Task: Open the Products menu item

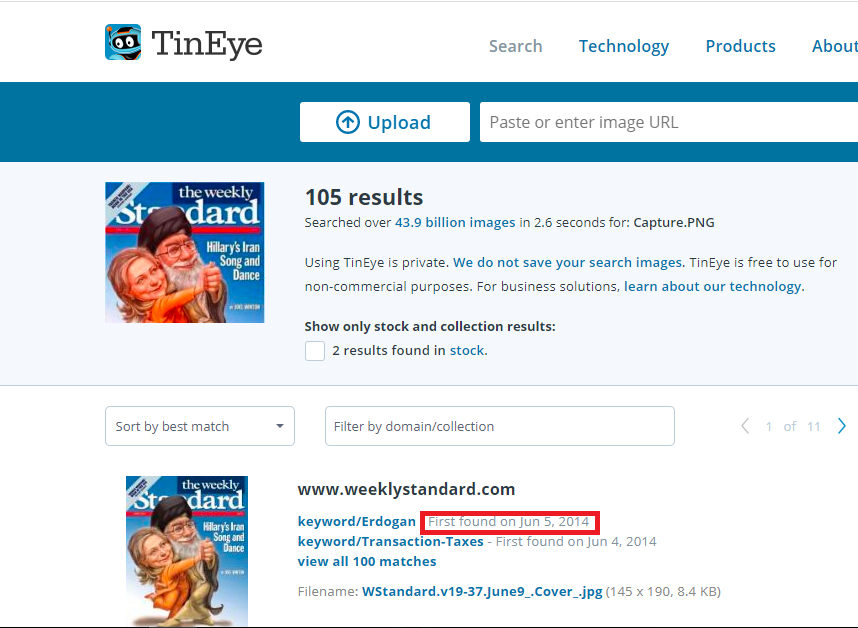Action: click(740, 46)
